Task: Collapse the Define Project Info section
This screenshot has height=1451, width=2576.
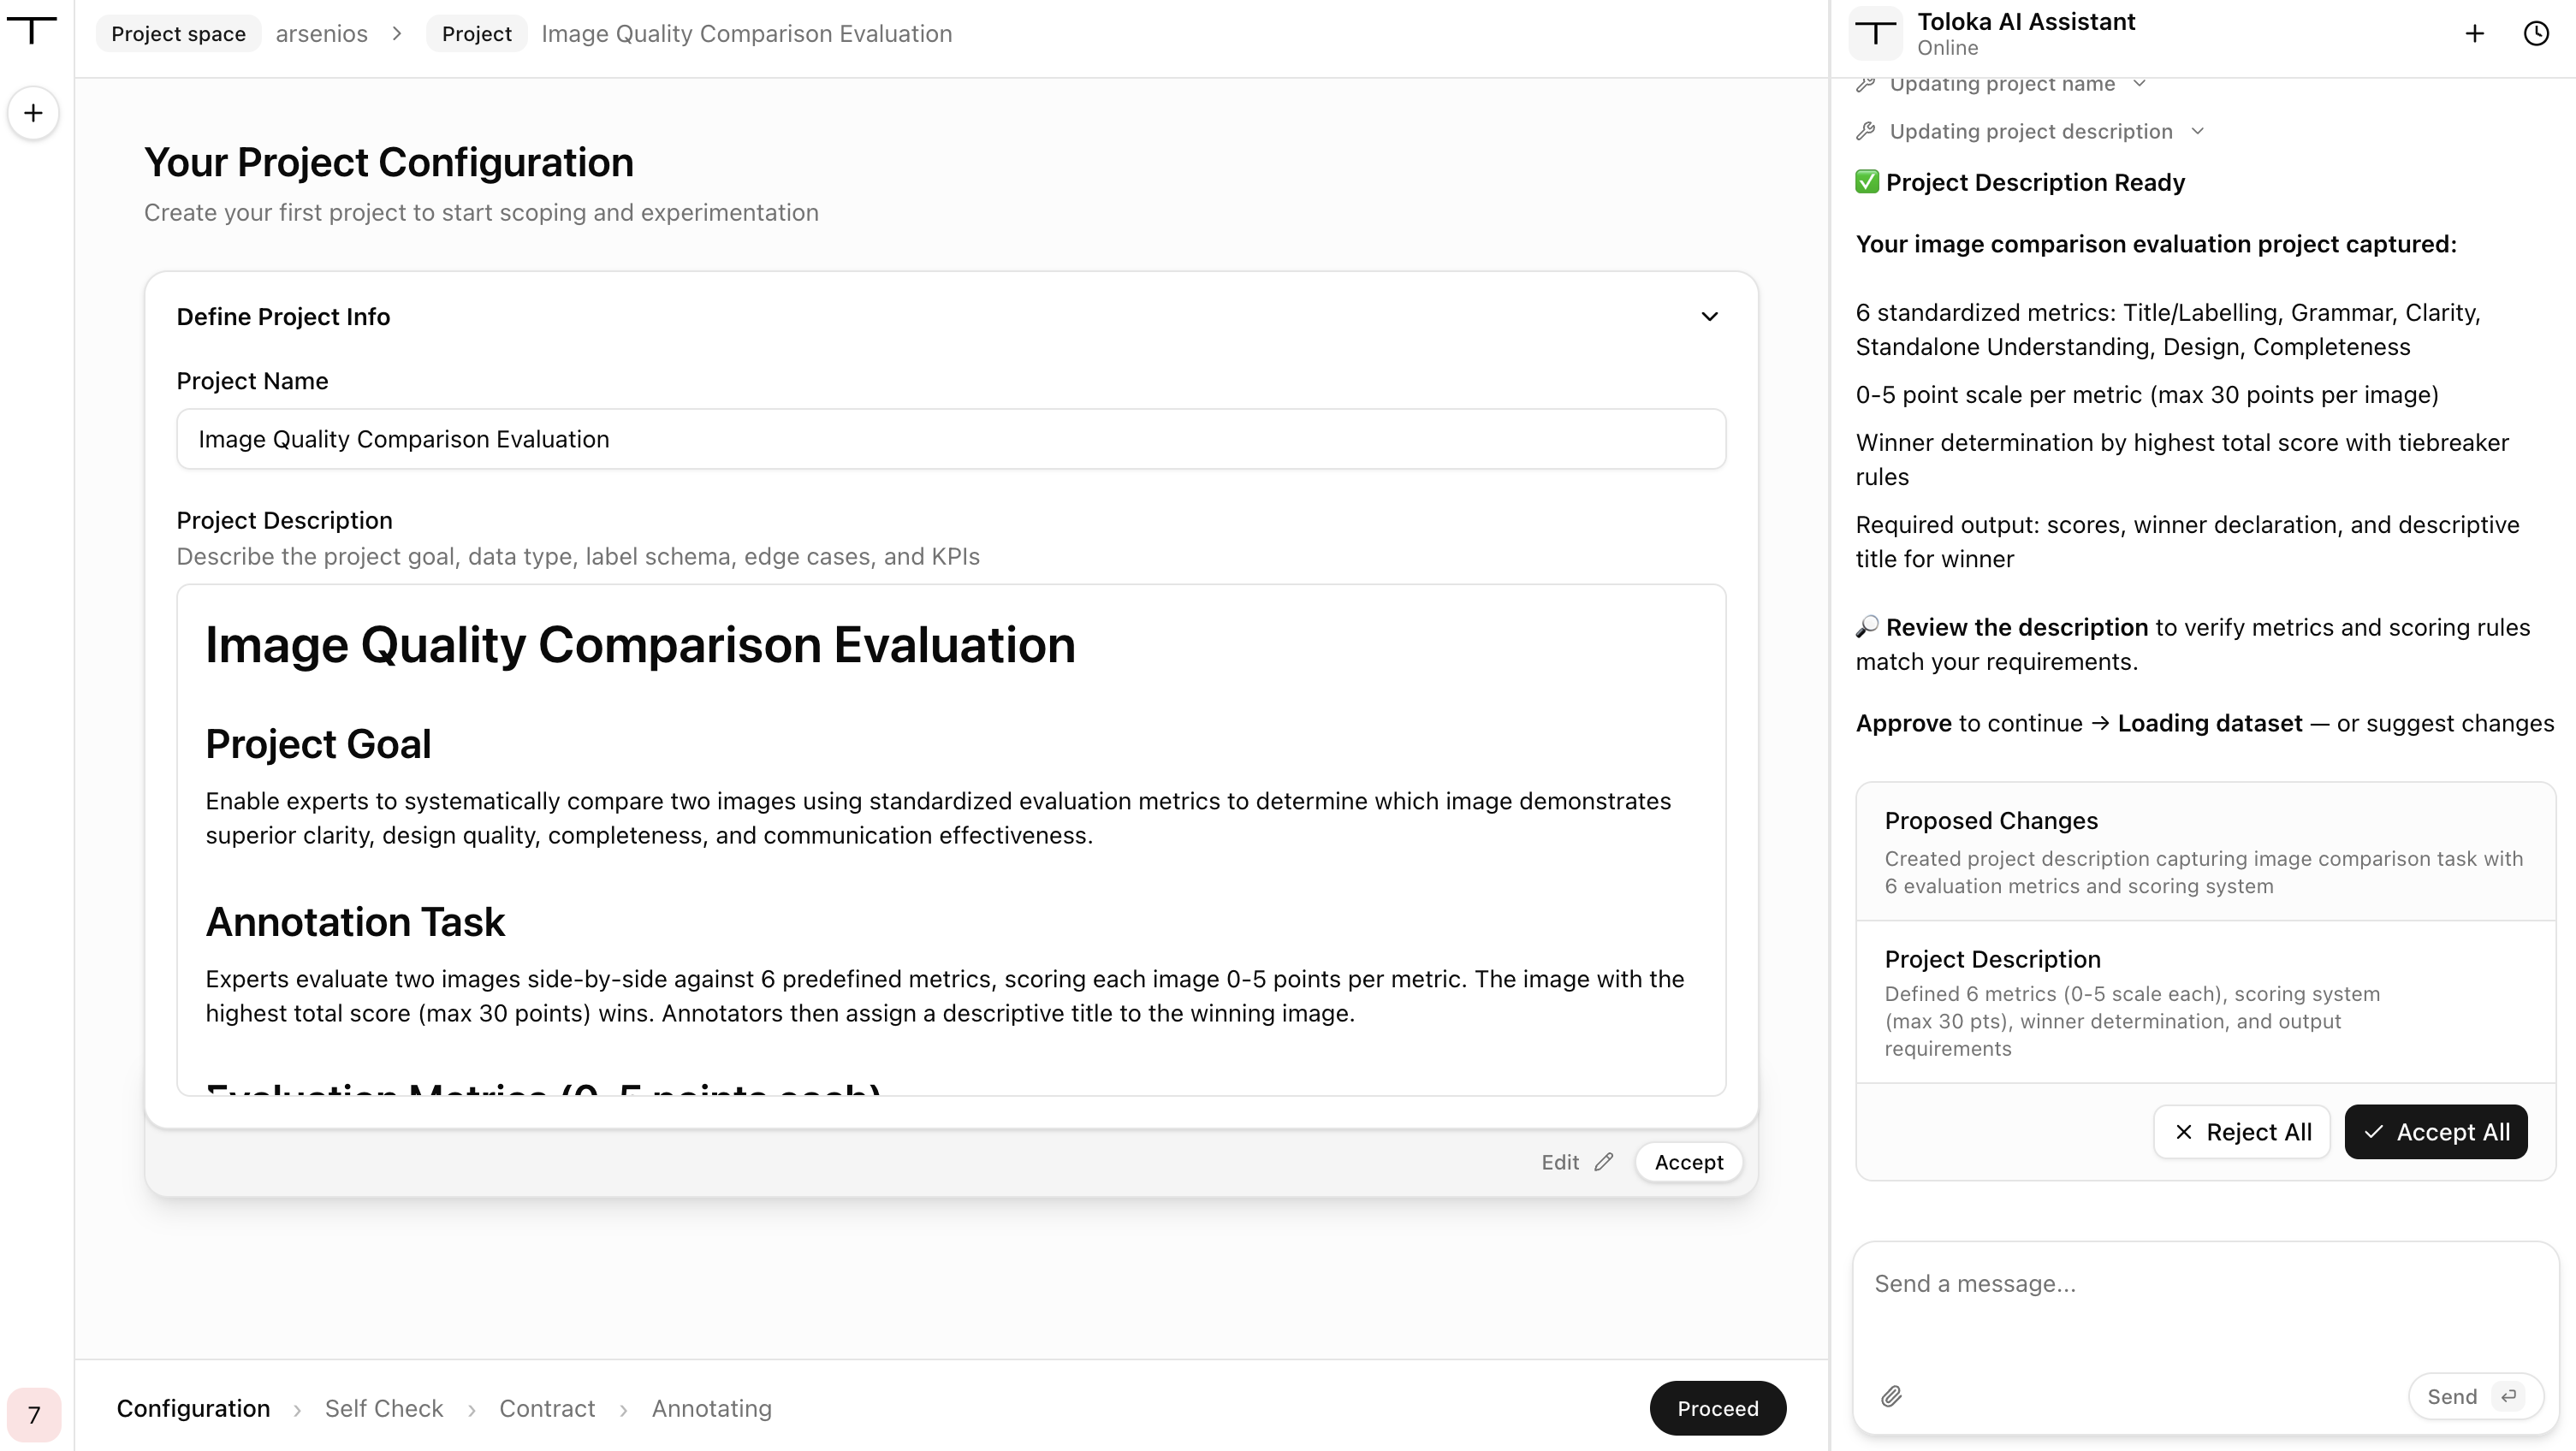Action: tap(1709, 317)
